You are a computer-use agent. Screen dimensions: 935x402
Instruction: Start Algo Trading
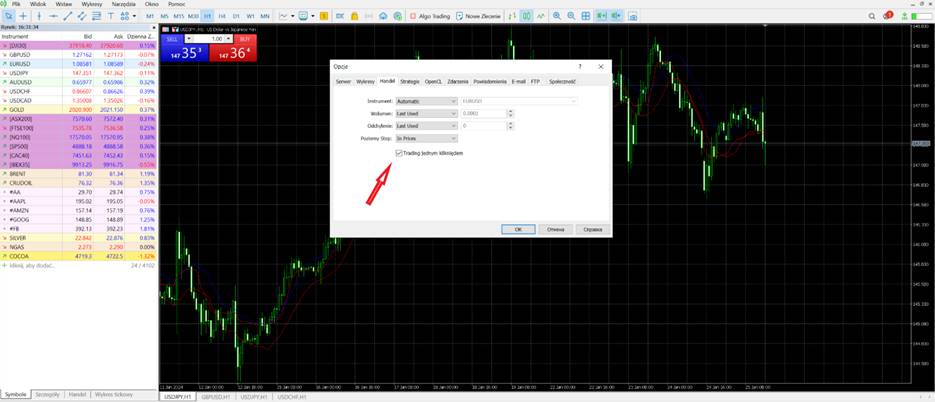[x=430, y=16]
